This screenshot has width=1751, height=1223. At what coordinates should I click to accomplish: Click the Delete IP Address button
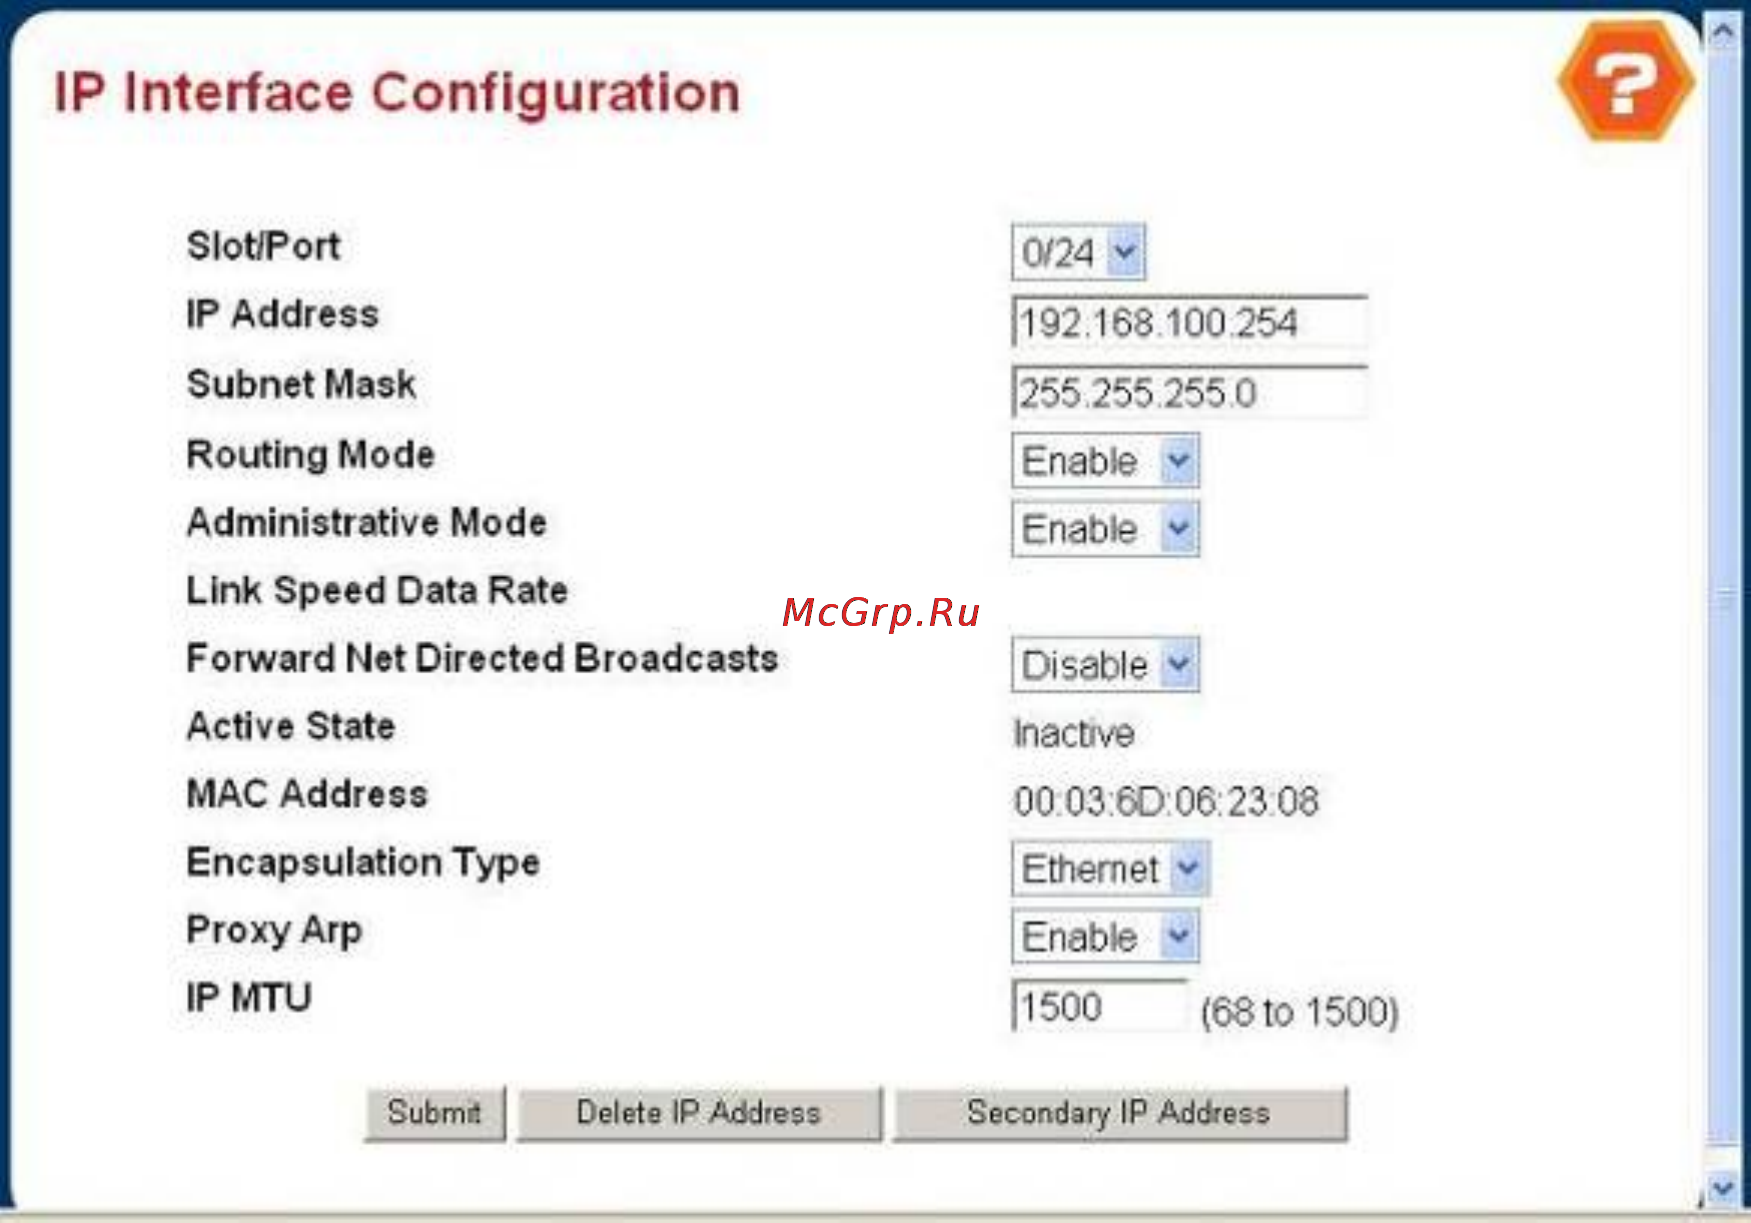(x=699, y=1113)
